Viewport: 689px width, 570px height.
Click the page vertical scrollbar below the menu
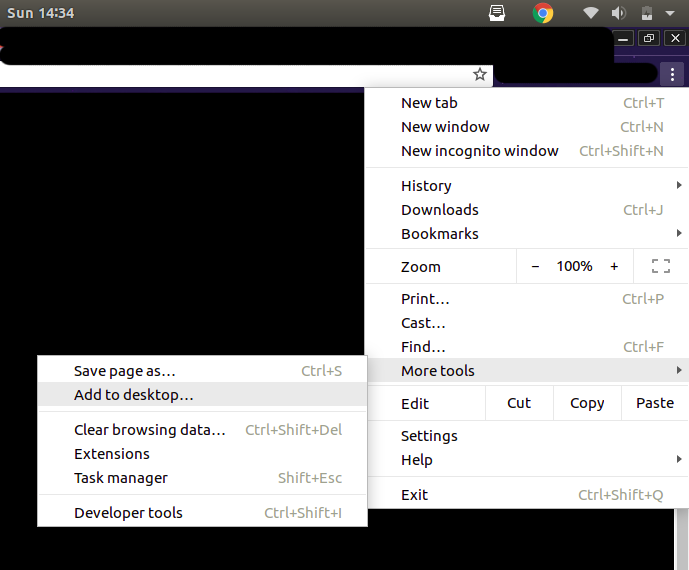(x=681, y=539)
